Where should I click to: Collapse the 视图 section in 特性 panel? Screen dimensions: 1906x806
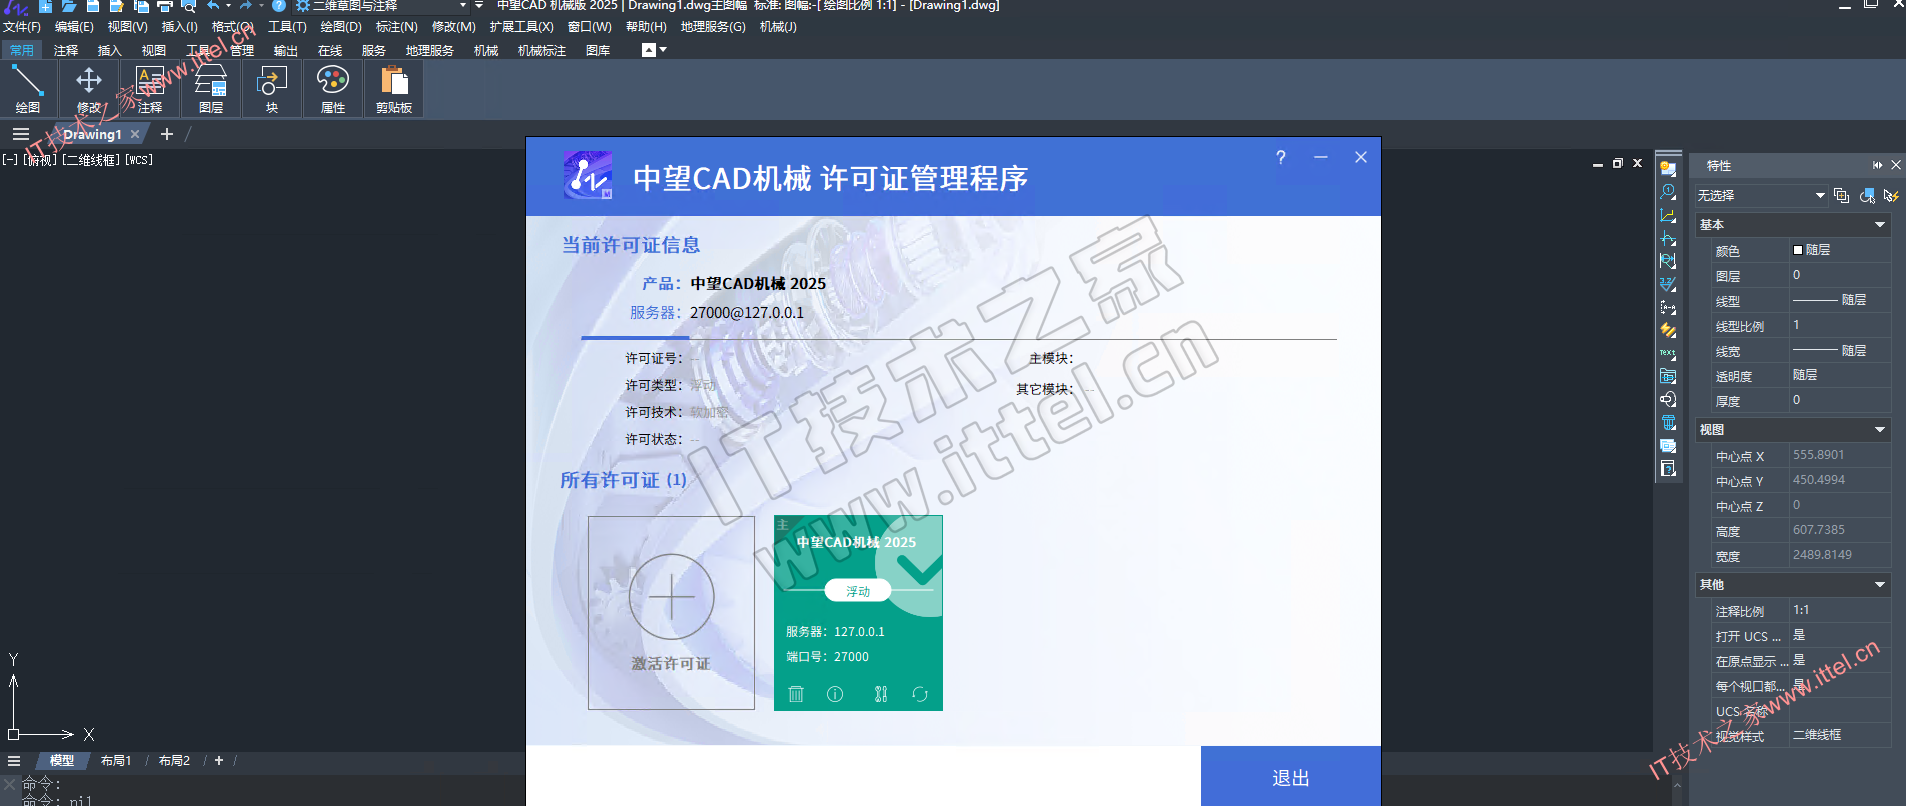(1880, 430)
